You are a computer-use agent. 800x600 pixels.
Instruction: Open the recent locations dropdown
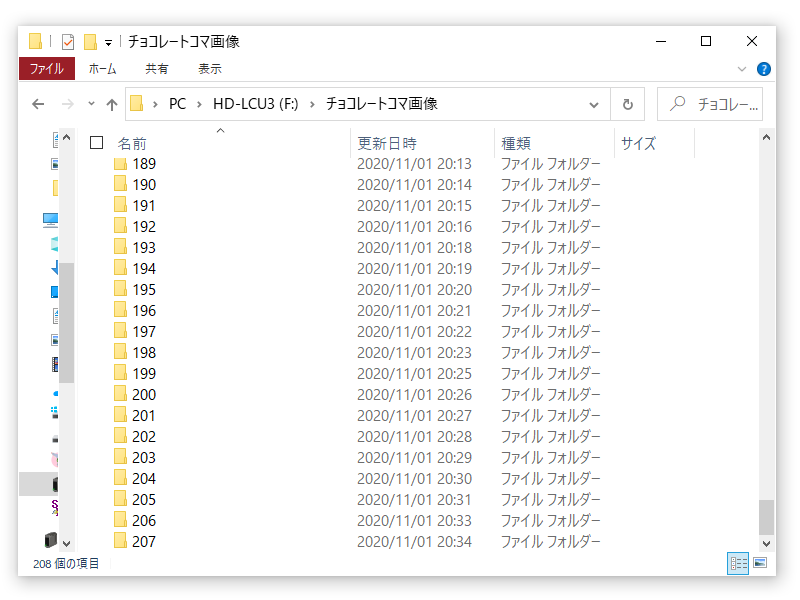(91, 104)
